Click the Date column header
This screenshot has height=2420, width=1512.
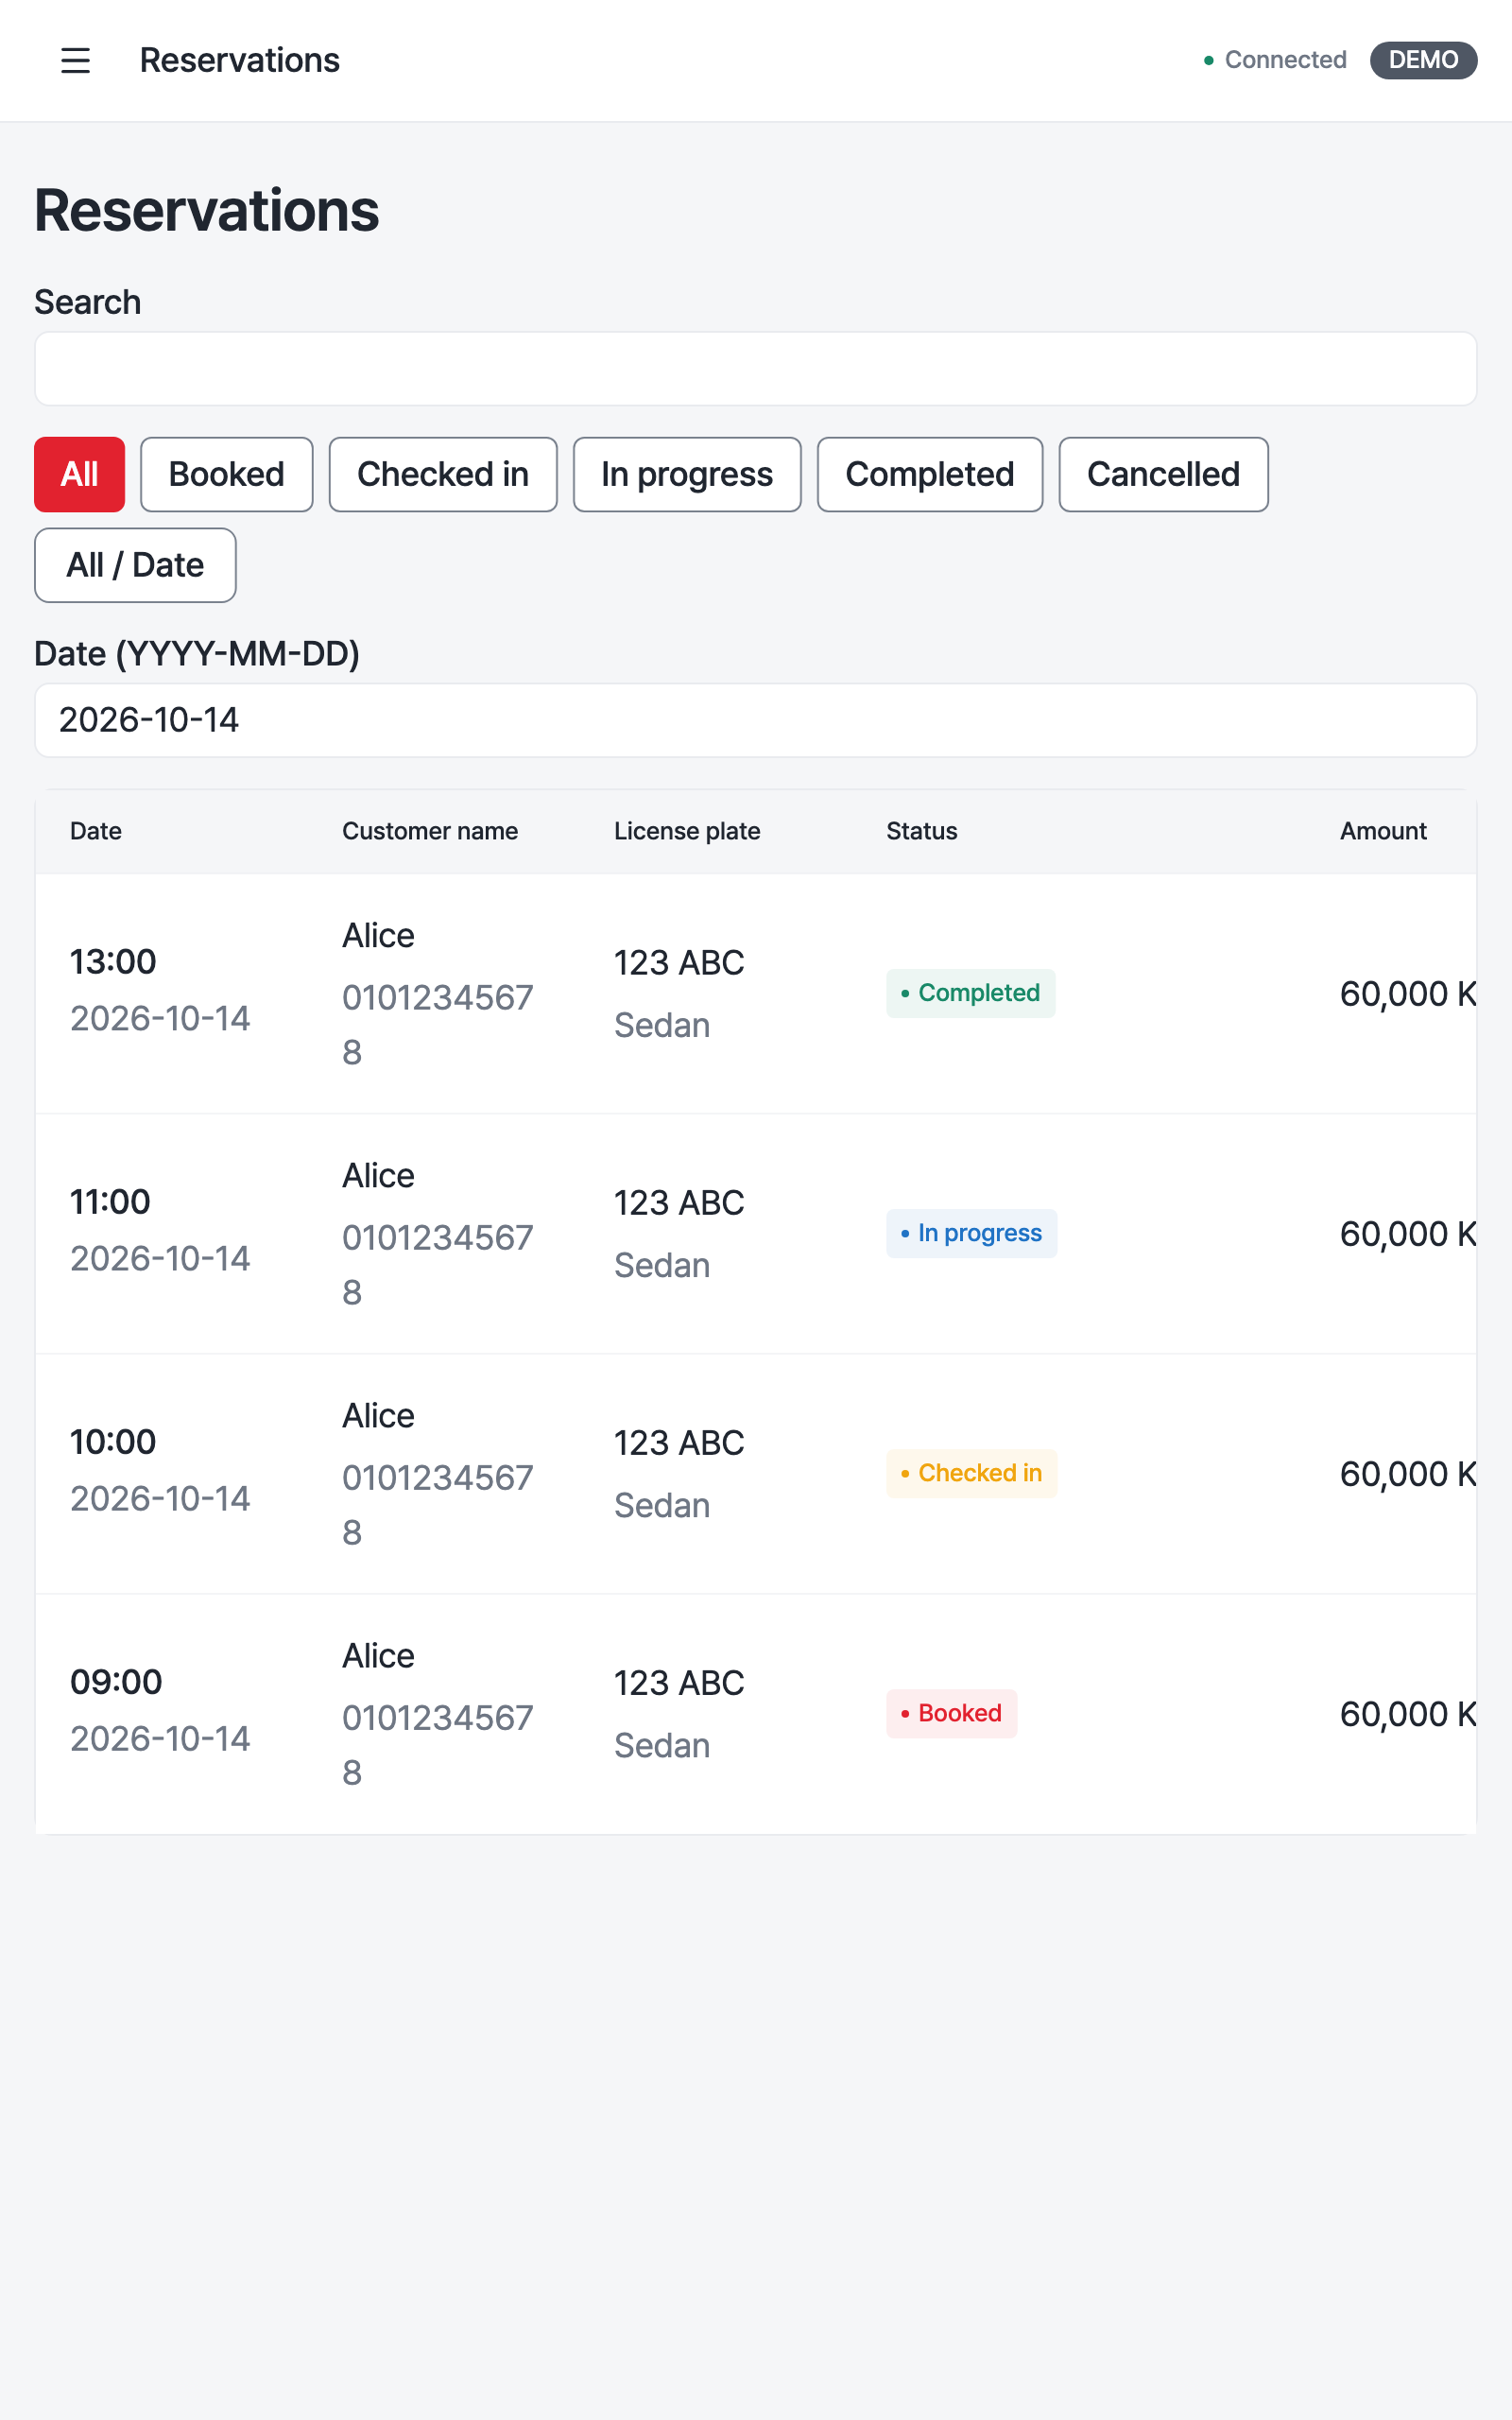click(96, 831)
